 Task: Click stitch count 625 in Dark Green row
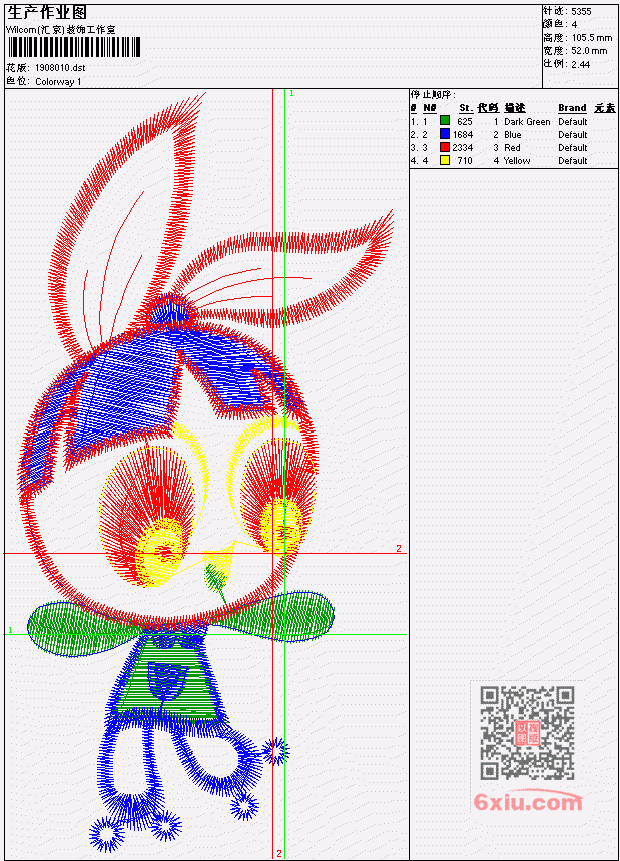tap(465, 121)
